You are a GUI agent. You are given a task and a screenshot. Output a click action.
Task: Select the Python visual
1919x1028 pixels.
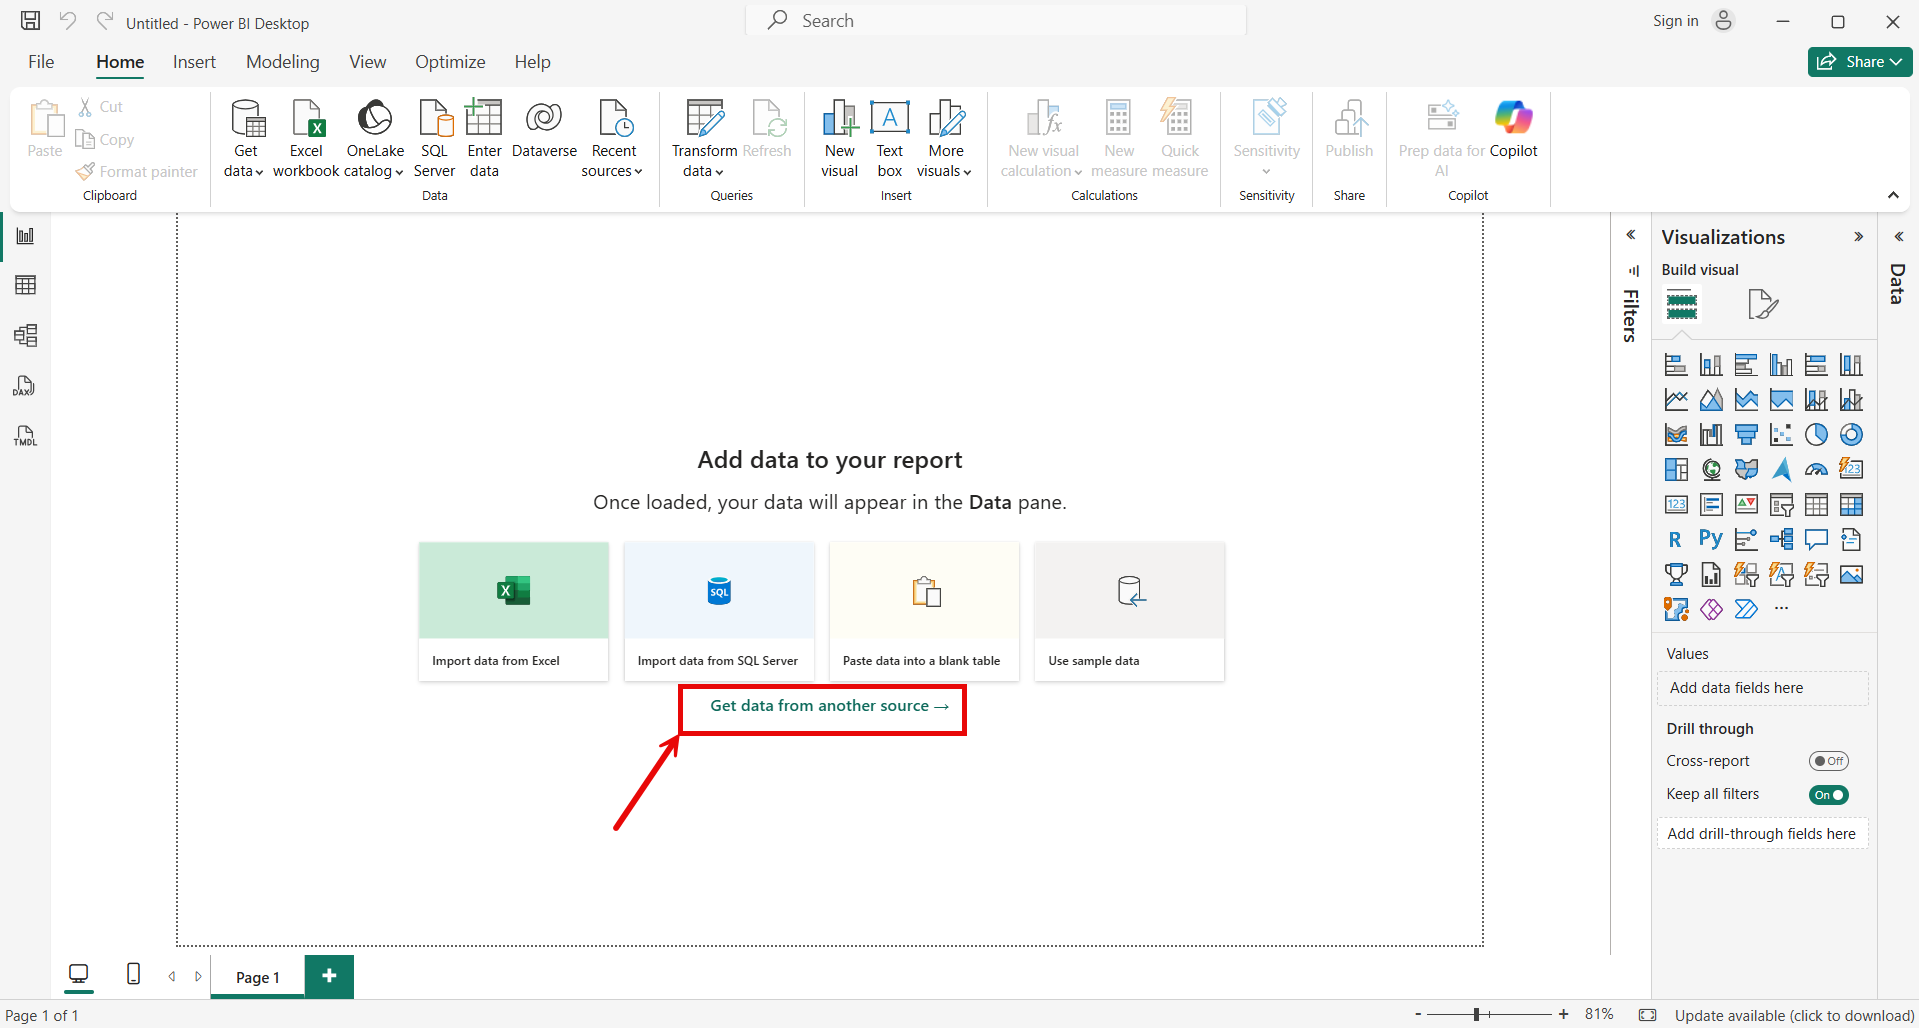1710,538
